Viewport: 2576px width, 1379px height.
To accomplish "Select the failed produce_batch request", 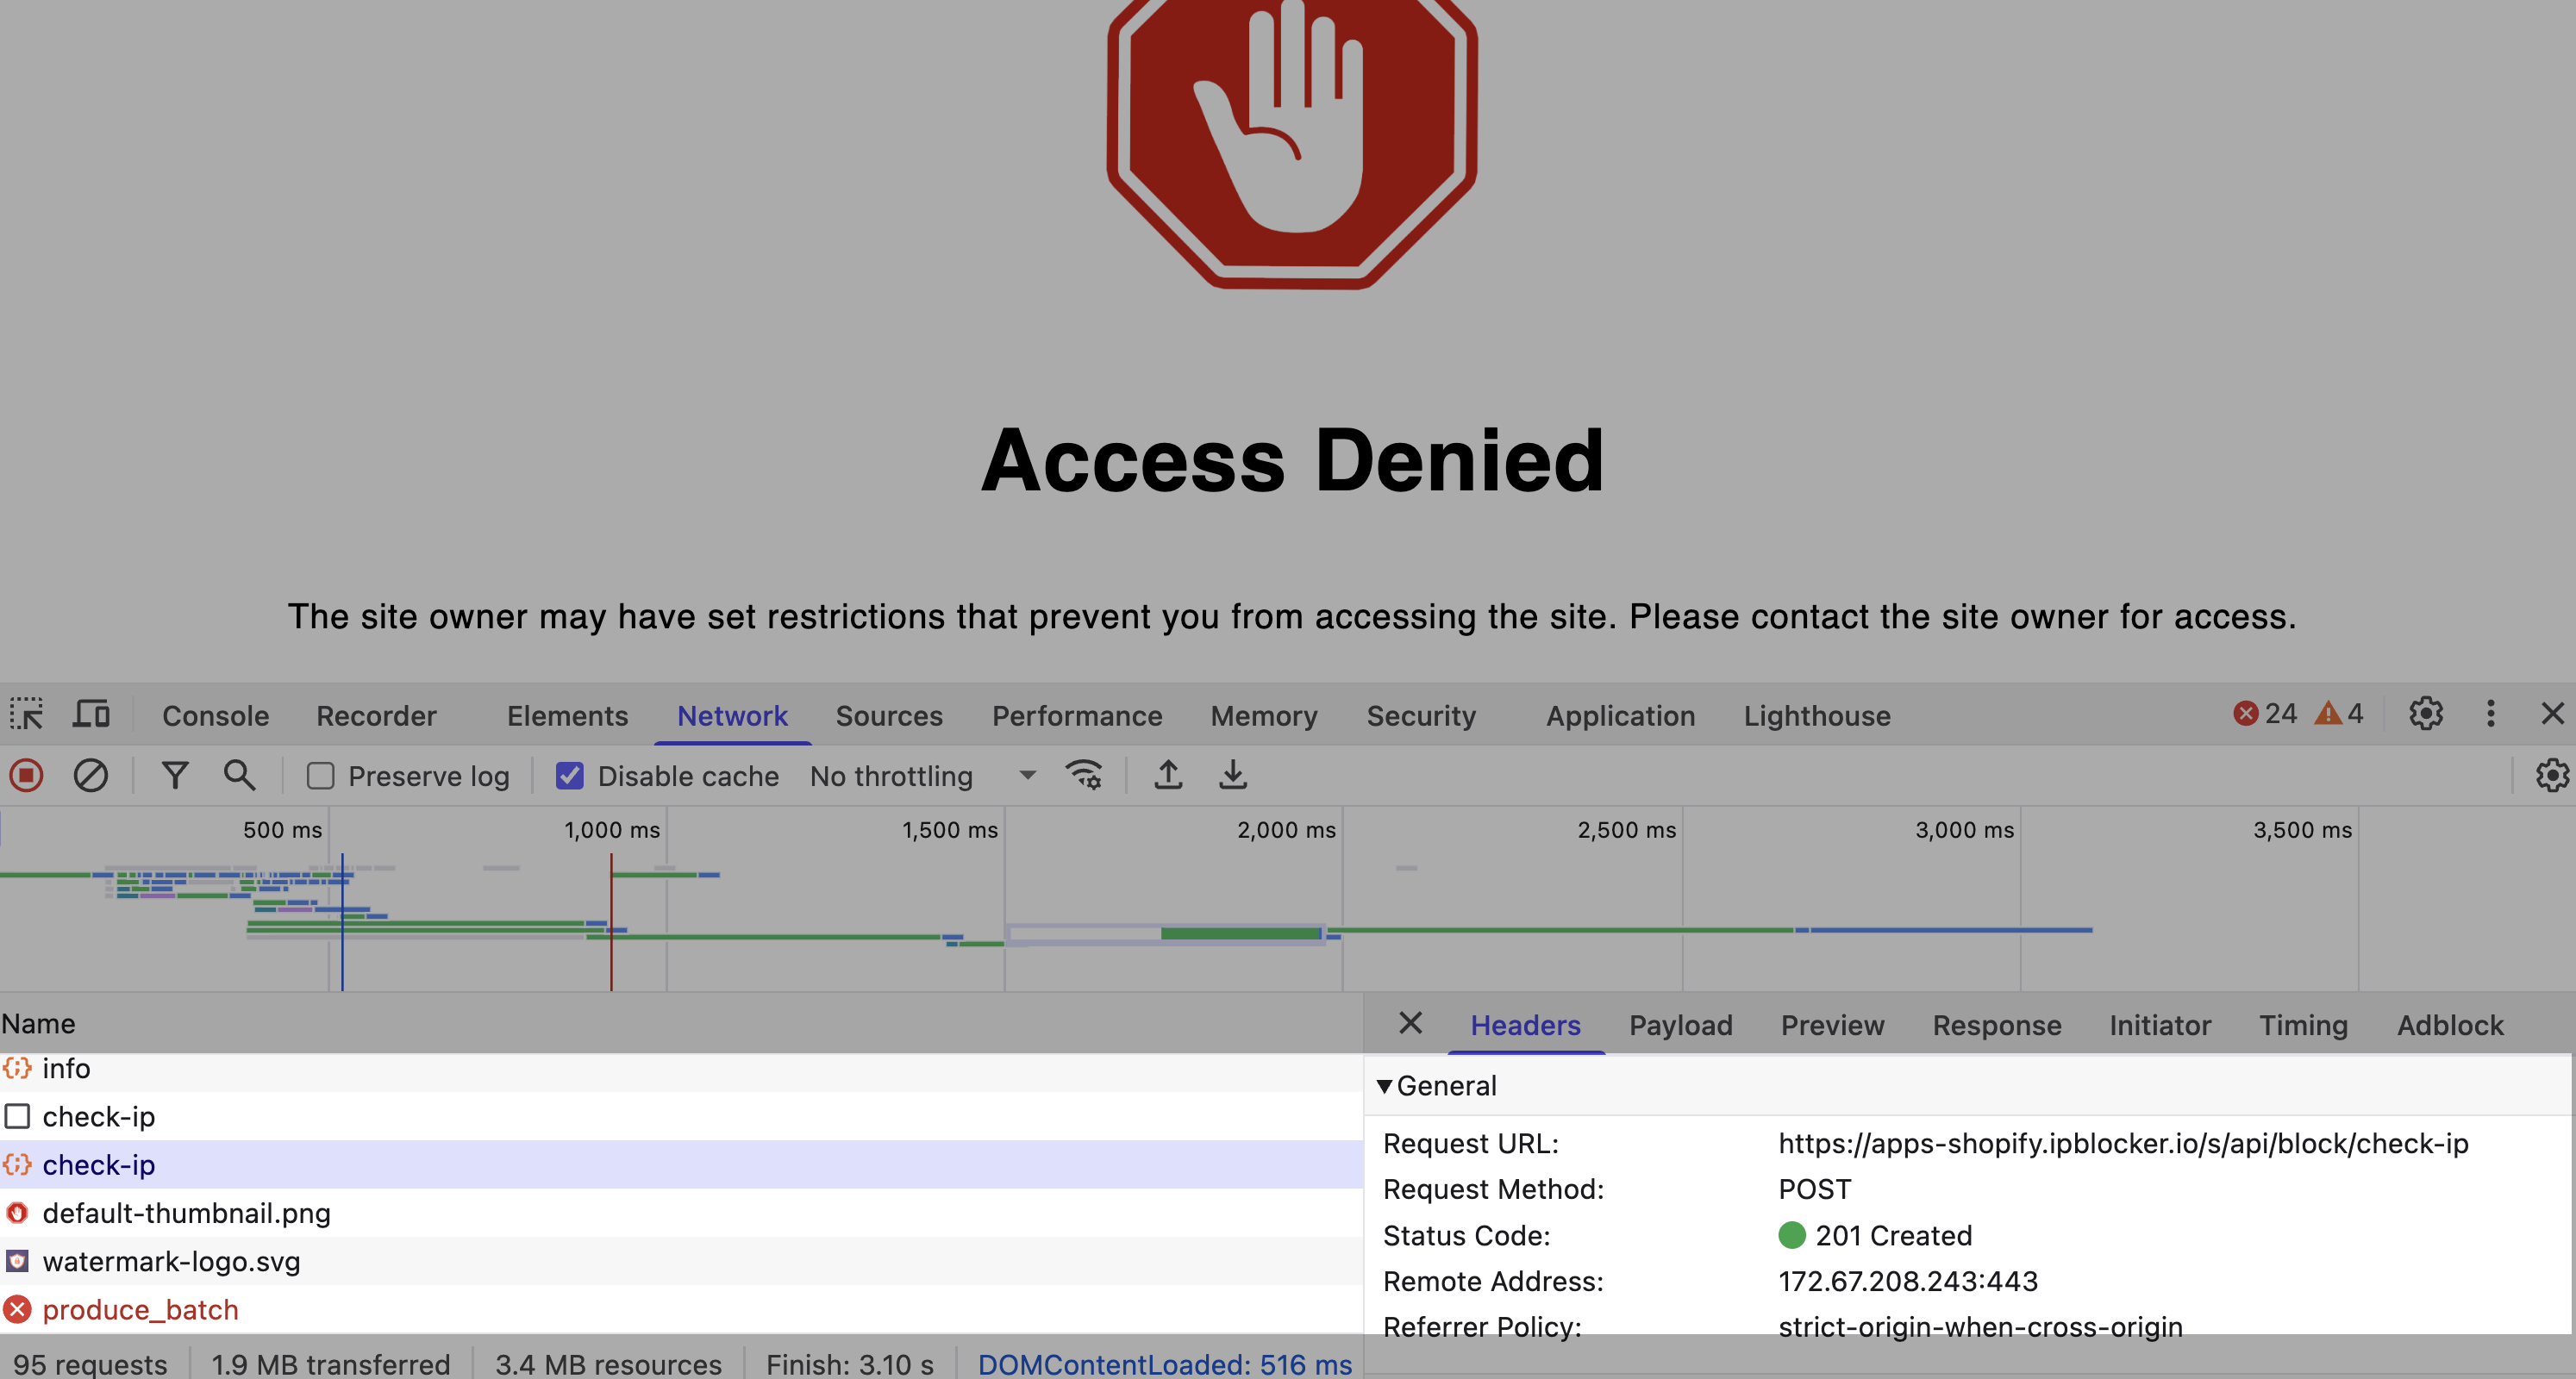I will click(x=682, y=1309).
